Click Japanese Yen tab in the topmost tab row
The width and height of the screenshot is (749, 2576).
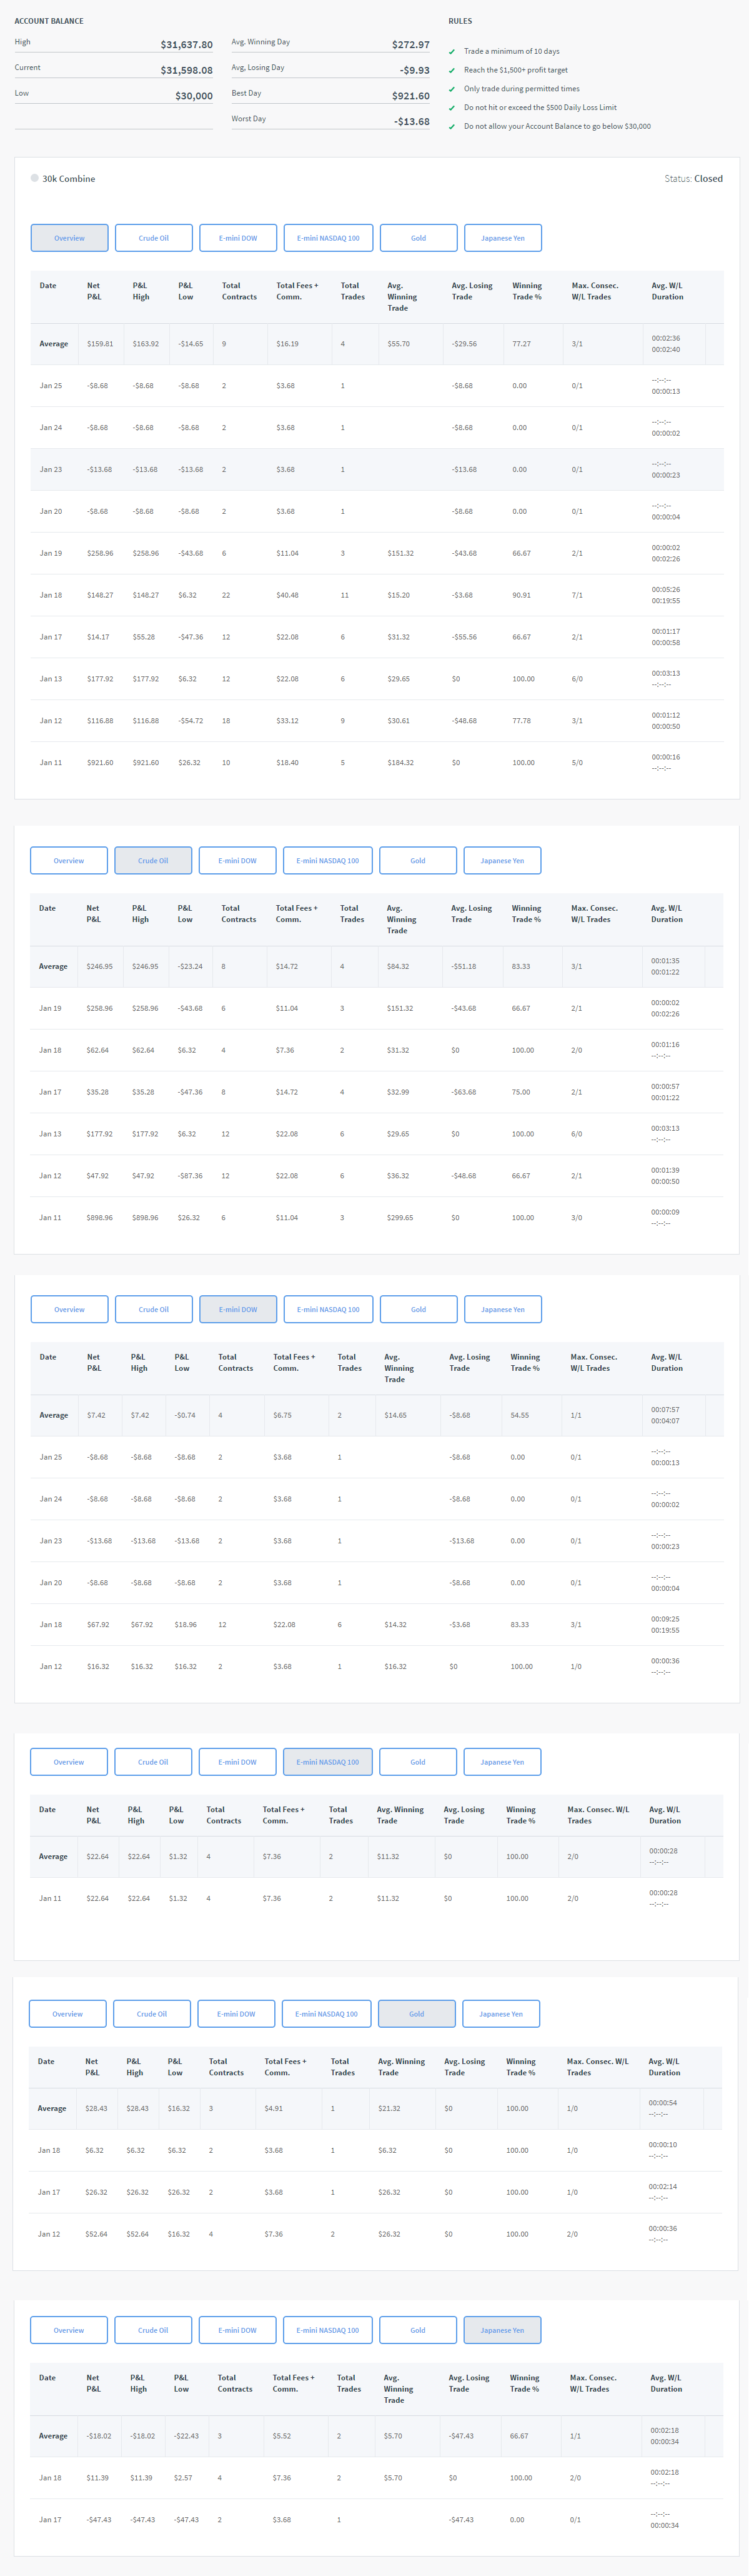[503, 238]
